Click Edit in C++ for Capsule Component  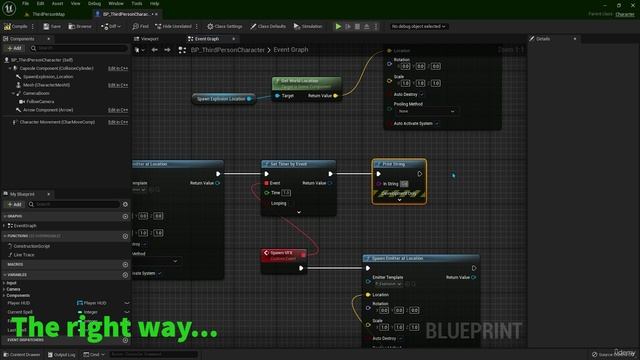[118, 68]
